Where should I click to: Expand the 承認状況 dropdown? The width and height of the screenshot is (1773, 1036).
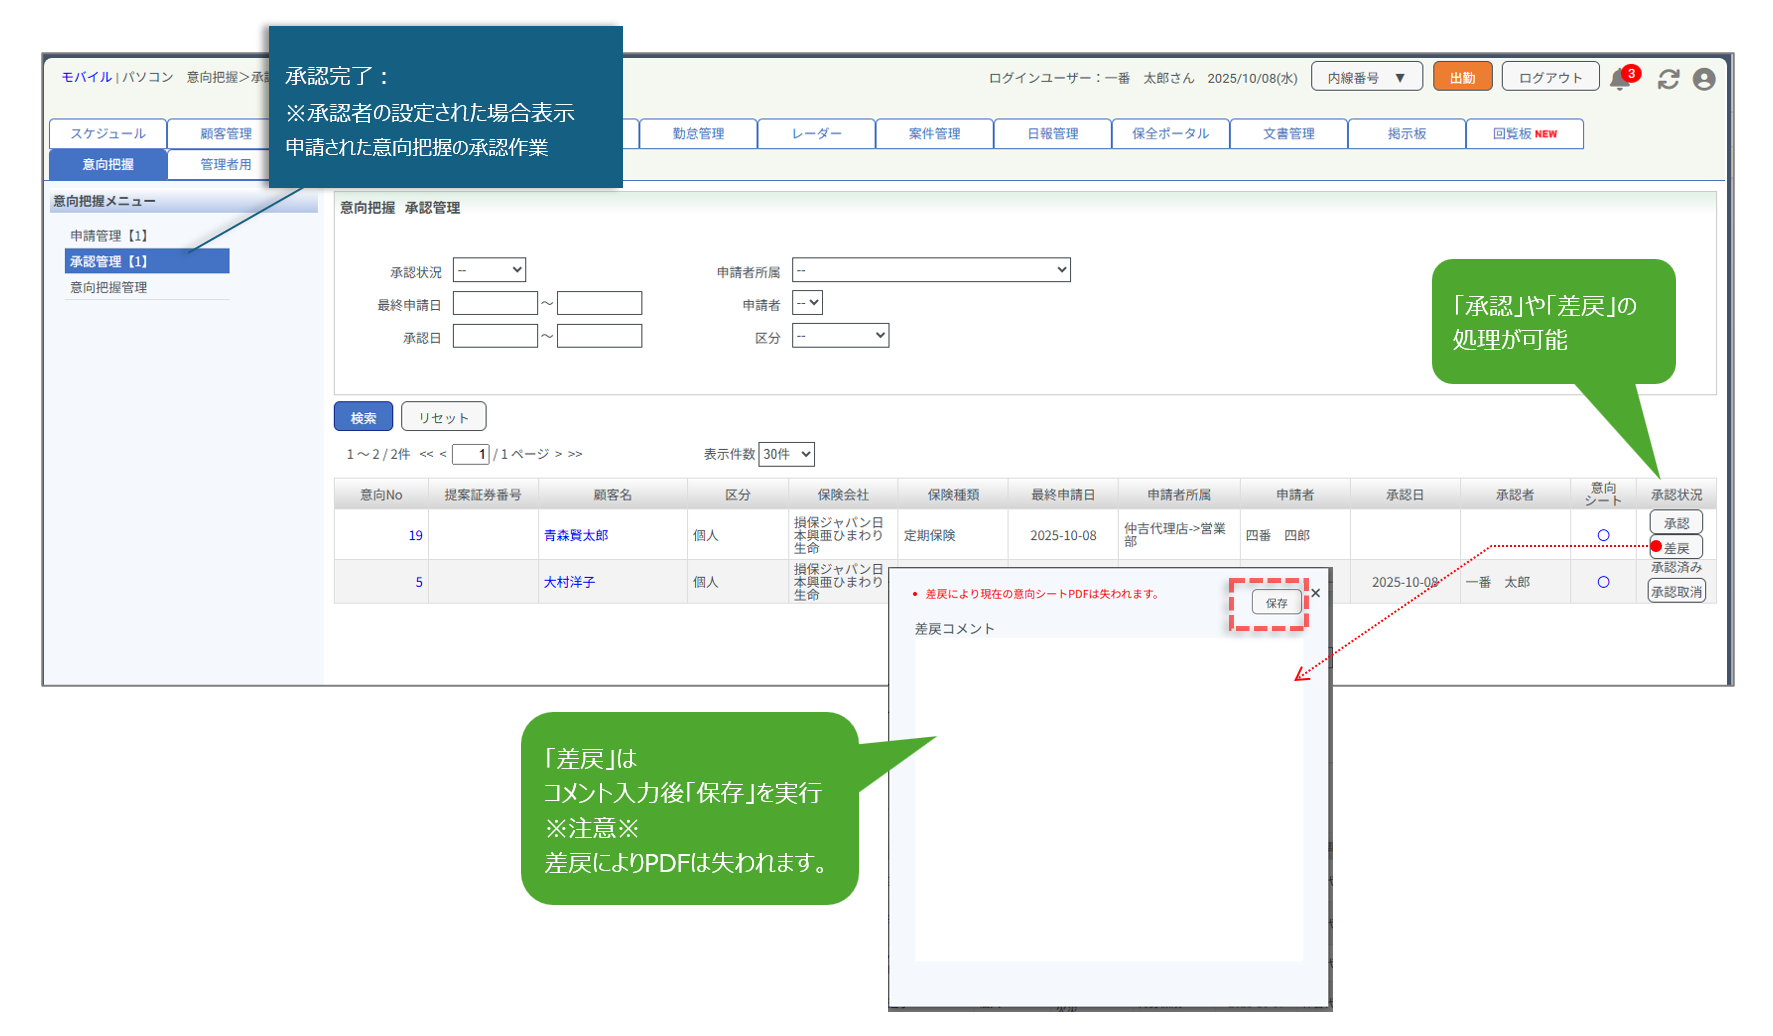pyautogui.click(x=489, y=270)
